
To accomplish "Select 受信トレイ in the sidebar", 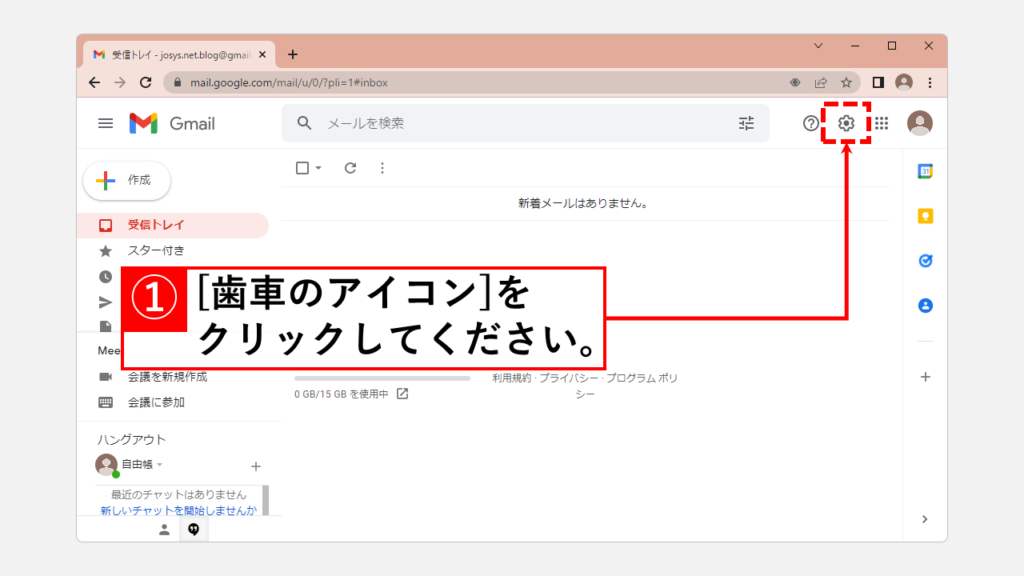I will [155, 225].
